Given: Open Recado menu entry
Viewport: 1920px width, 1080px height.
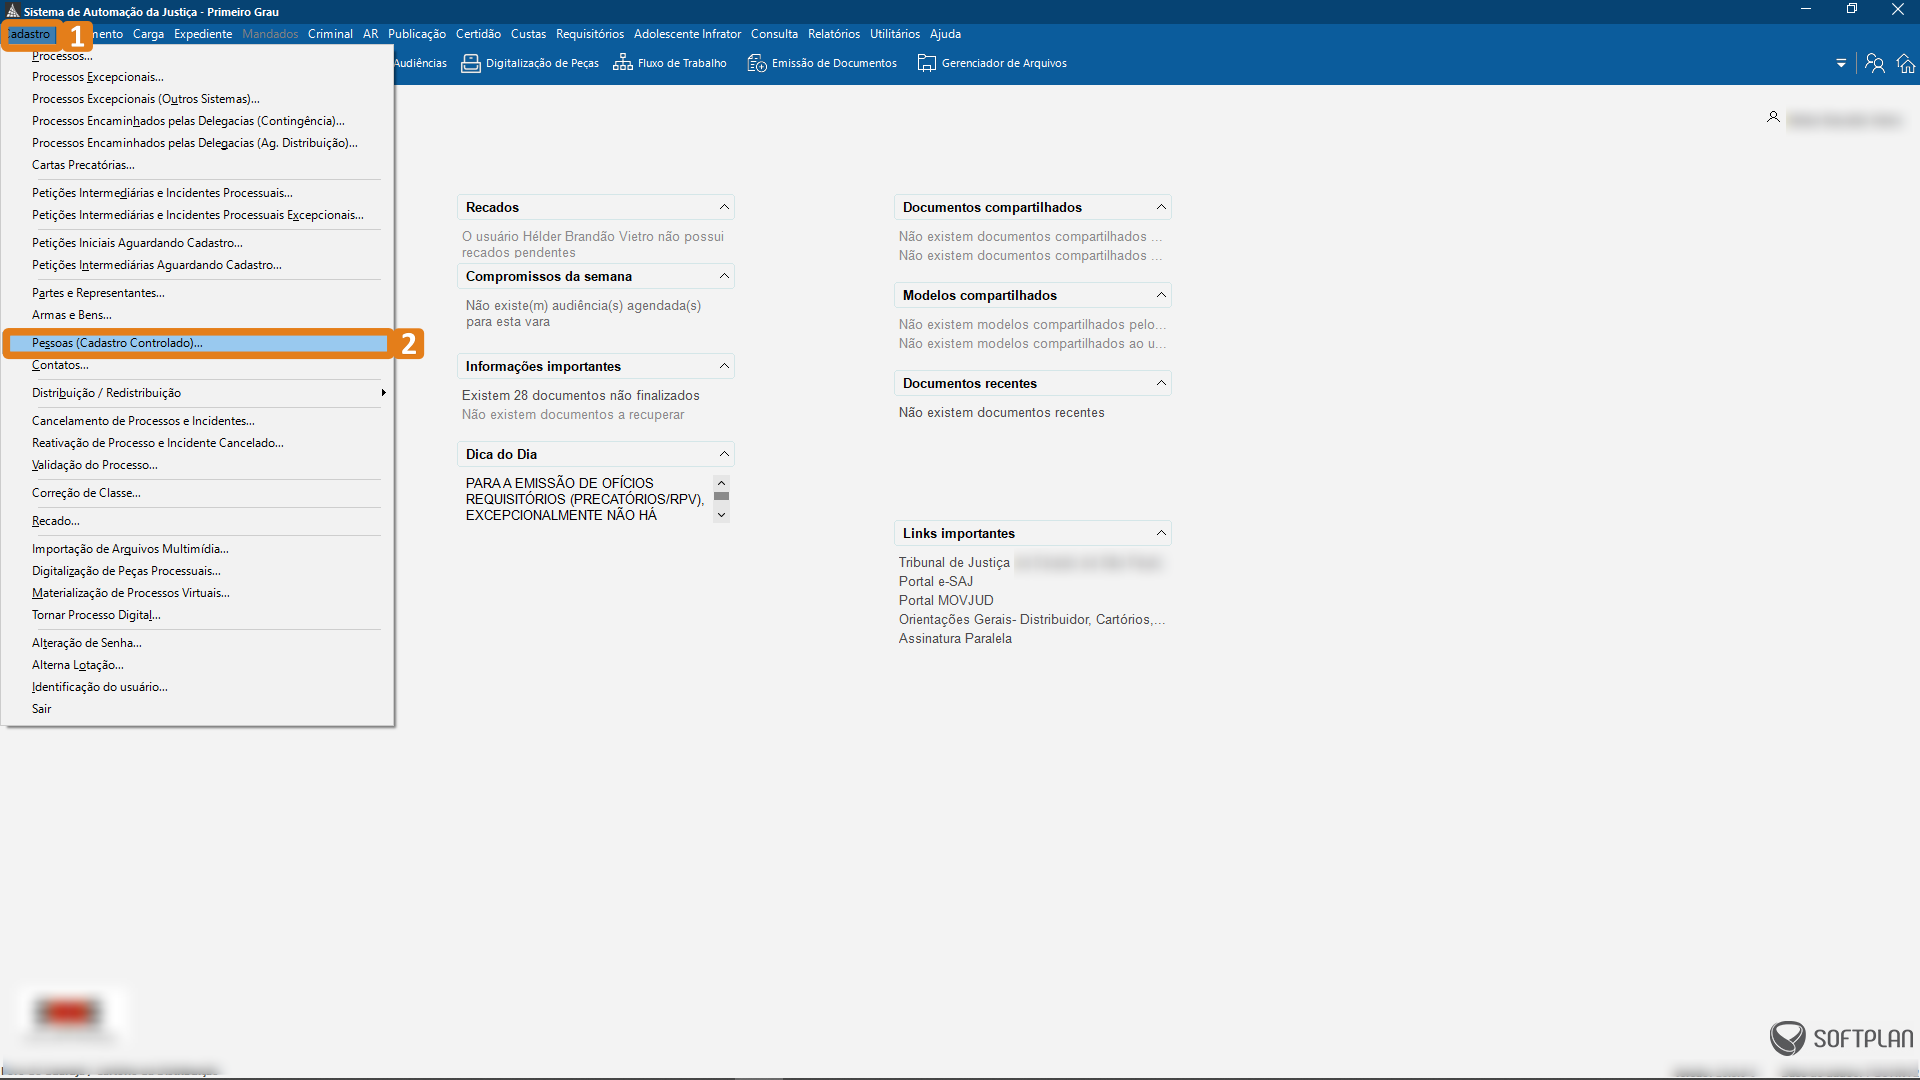Looking at the screenshot, I should click(x=56, y=521).
